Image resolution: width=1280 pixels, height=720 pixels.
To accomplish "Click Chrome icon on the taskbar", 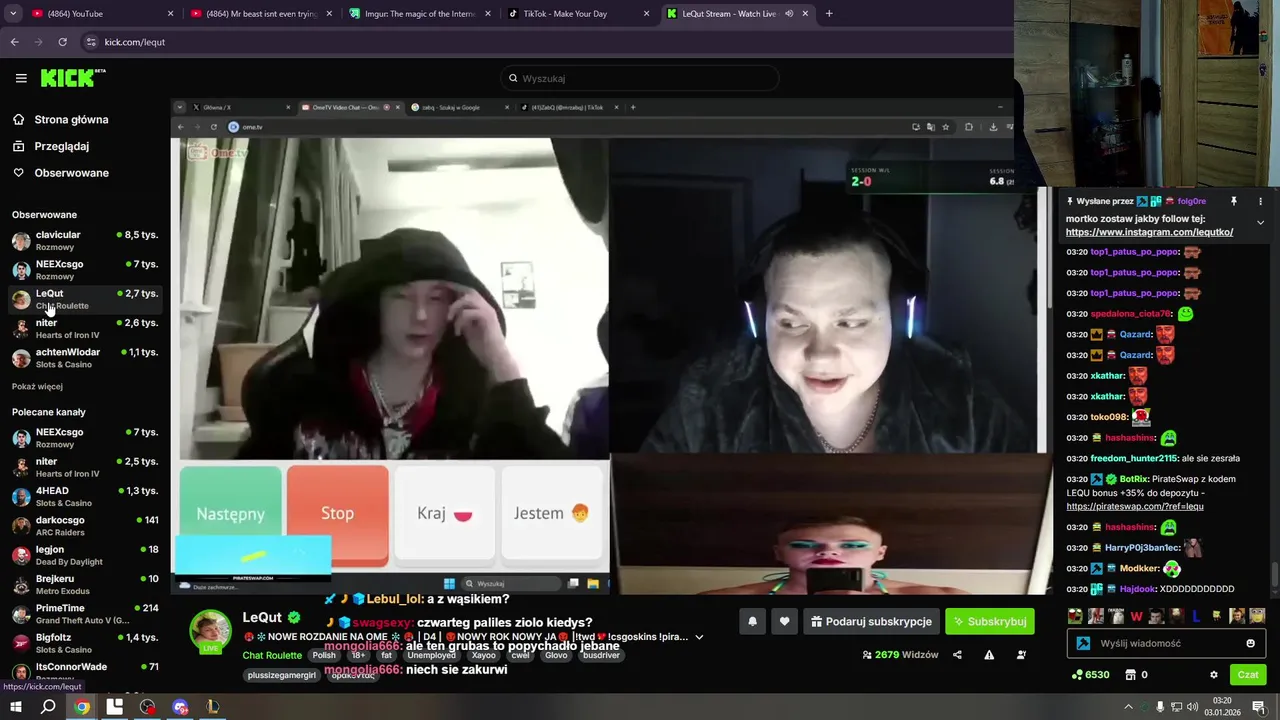I will 82,707.
